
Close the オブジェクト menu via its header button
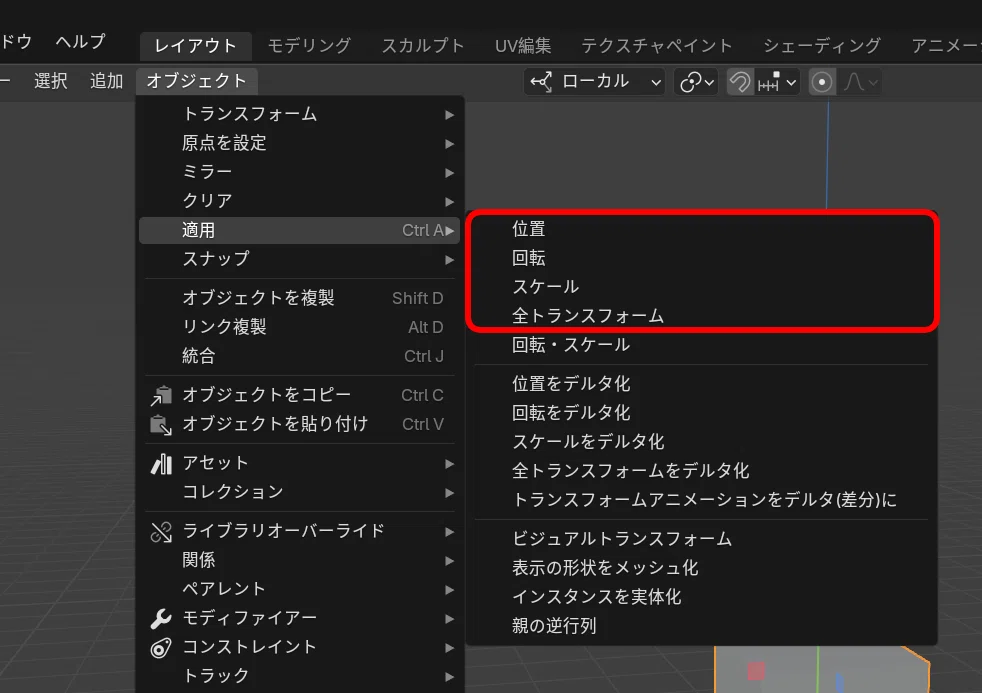click(197, 81)
